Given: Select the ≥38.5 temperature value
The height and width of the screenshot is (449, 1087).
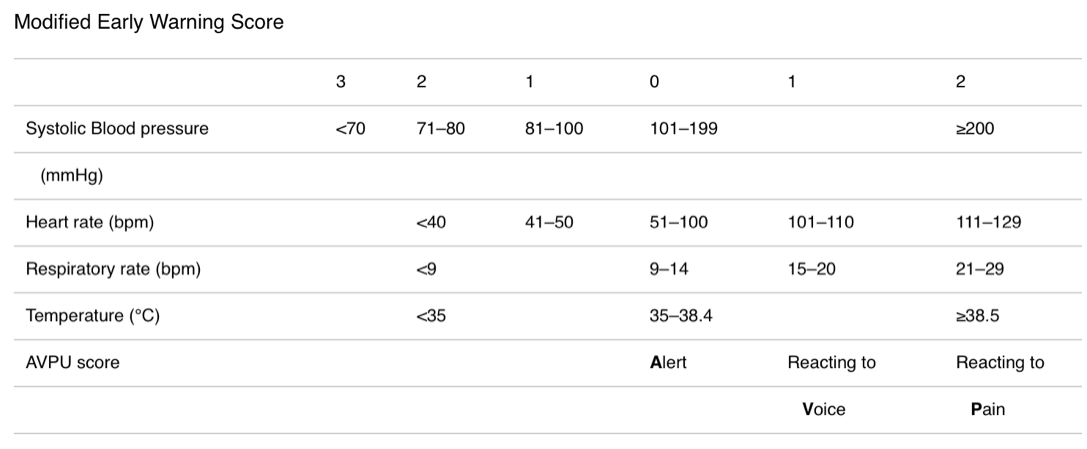Looking at the screenshot, I should (977, 316).
